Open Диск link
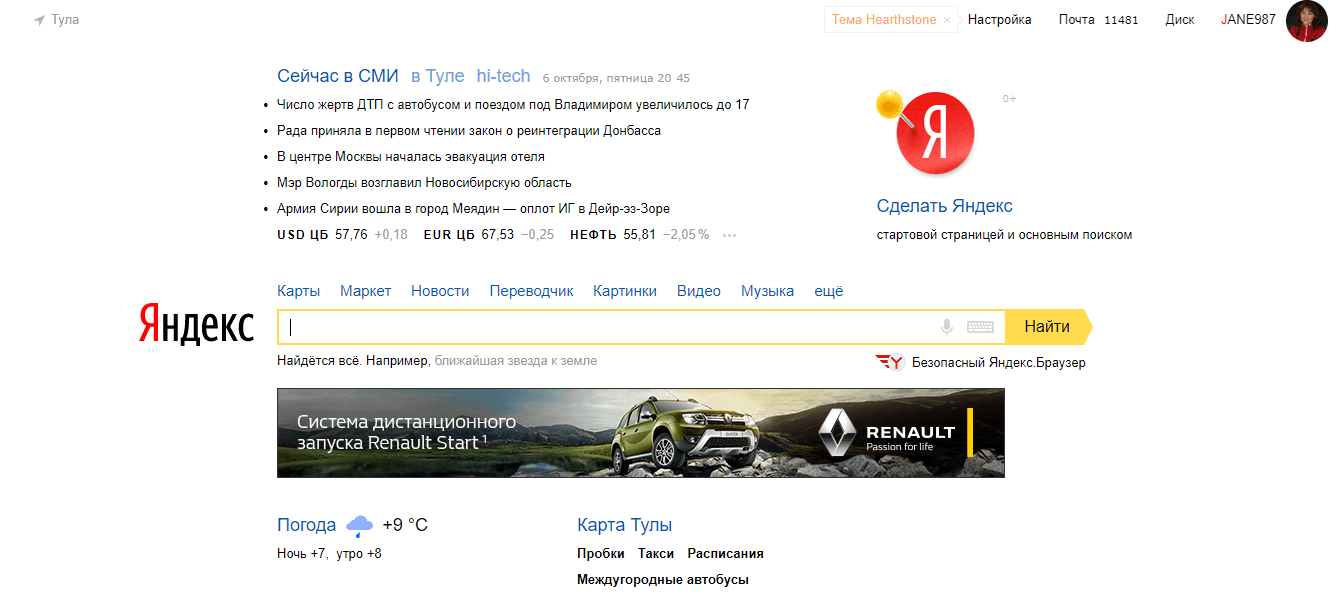Image resolution: width=1343 pixels, height=611 pixels. click(1180, 20)
